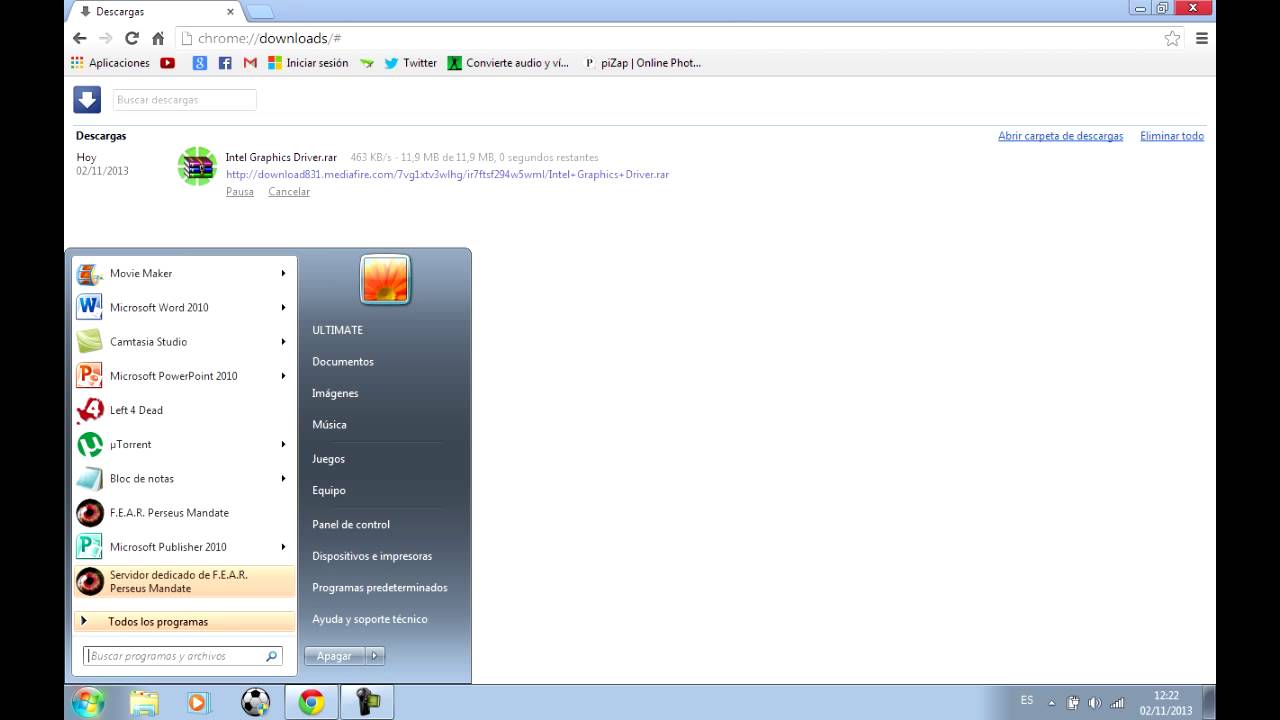The width and height of the screenshot is (1280, 720).
Task: Expand the Camtasia Studio jump list arrow
Action: click(283, 341)
